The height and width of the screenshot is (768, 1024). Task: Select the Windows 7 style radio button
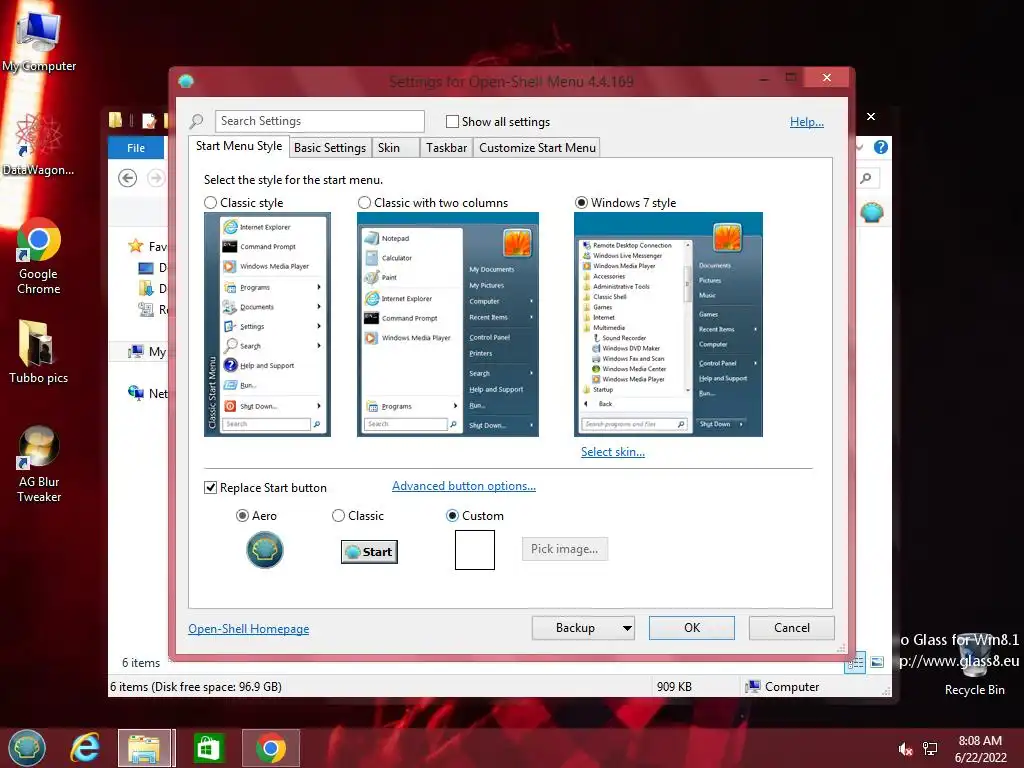point(581,203)
